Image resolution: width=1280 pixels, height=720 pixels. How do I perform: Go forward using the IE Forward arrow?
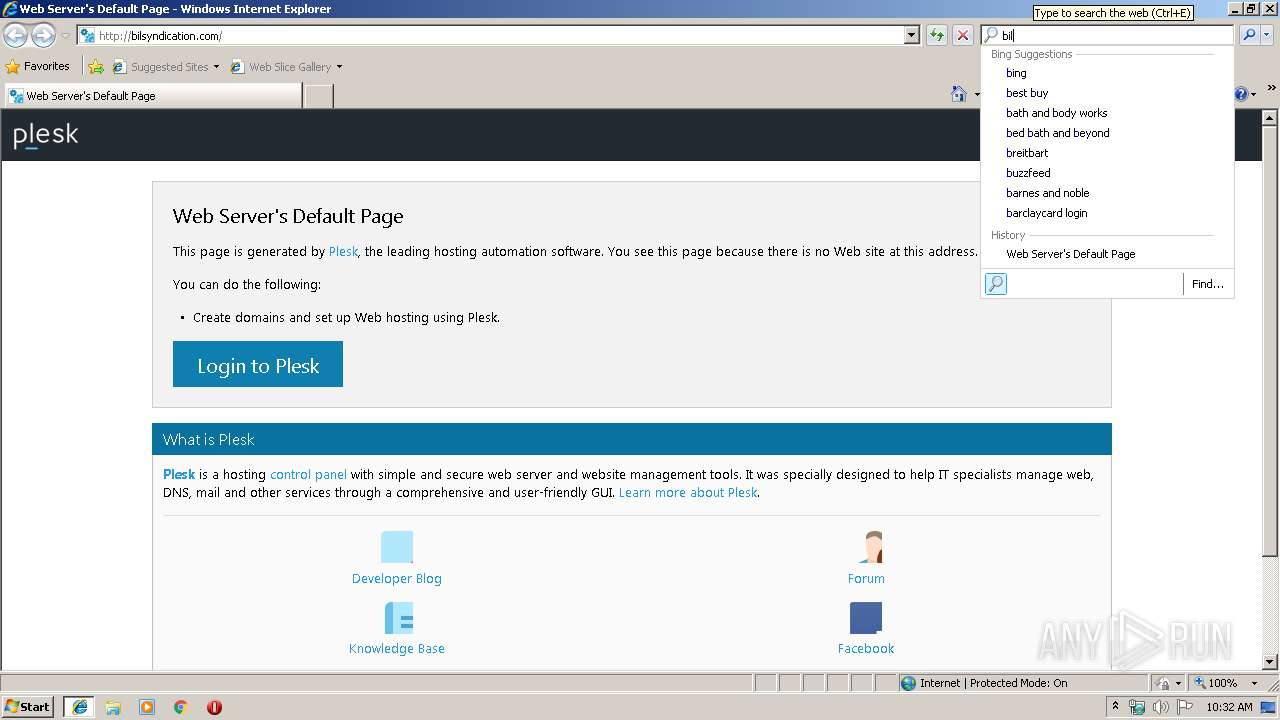click(x=43, y=36)
